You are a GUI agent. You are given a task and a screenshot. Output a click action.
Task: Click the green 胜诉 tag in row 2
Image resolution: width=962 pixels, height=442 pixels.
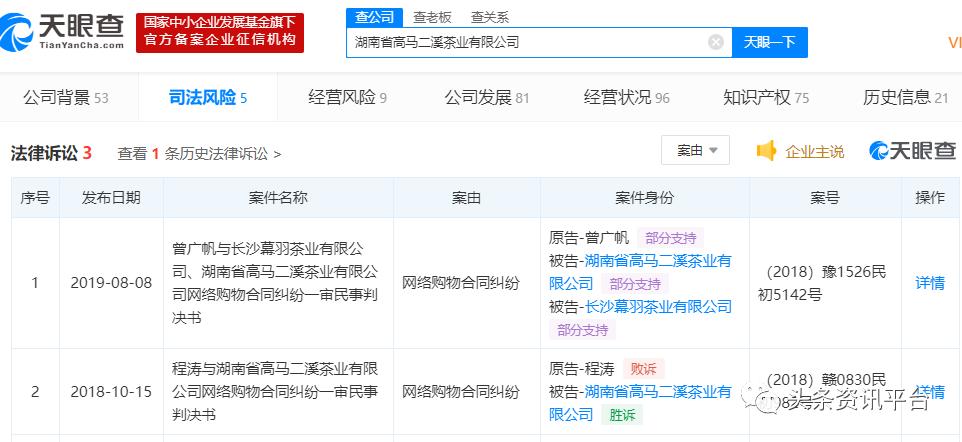(x=621, y=416)
